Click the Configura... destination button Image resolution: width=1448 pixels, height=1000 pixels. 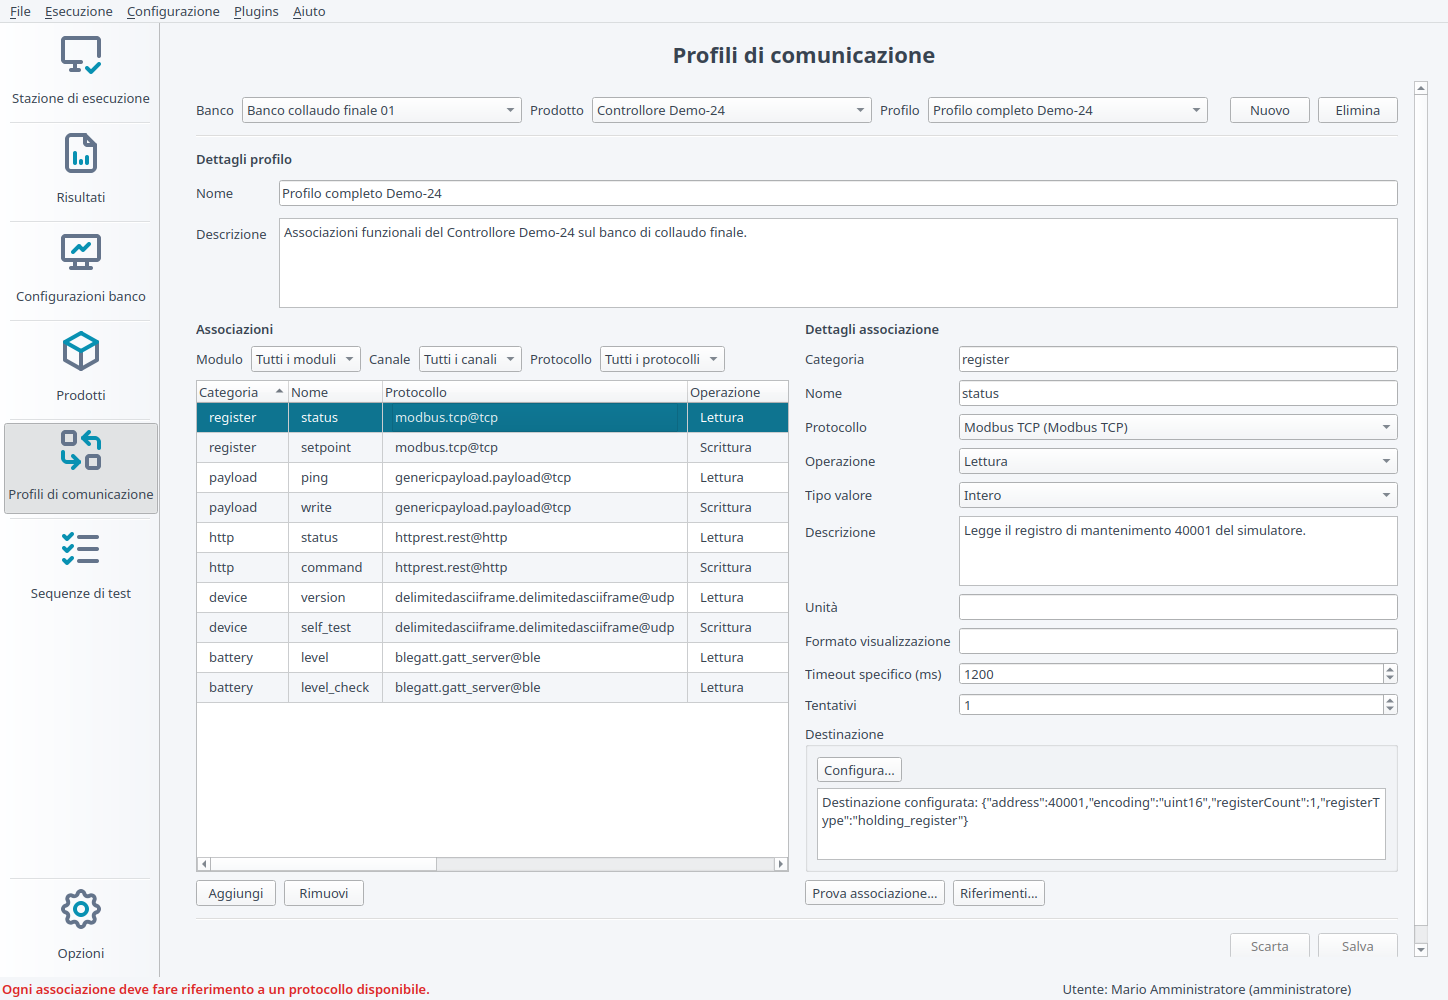859,770
